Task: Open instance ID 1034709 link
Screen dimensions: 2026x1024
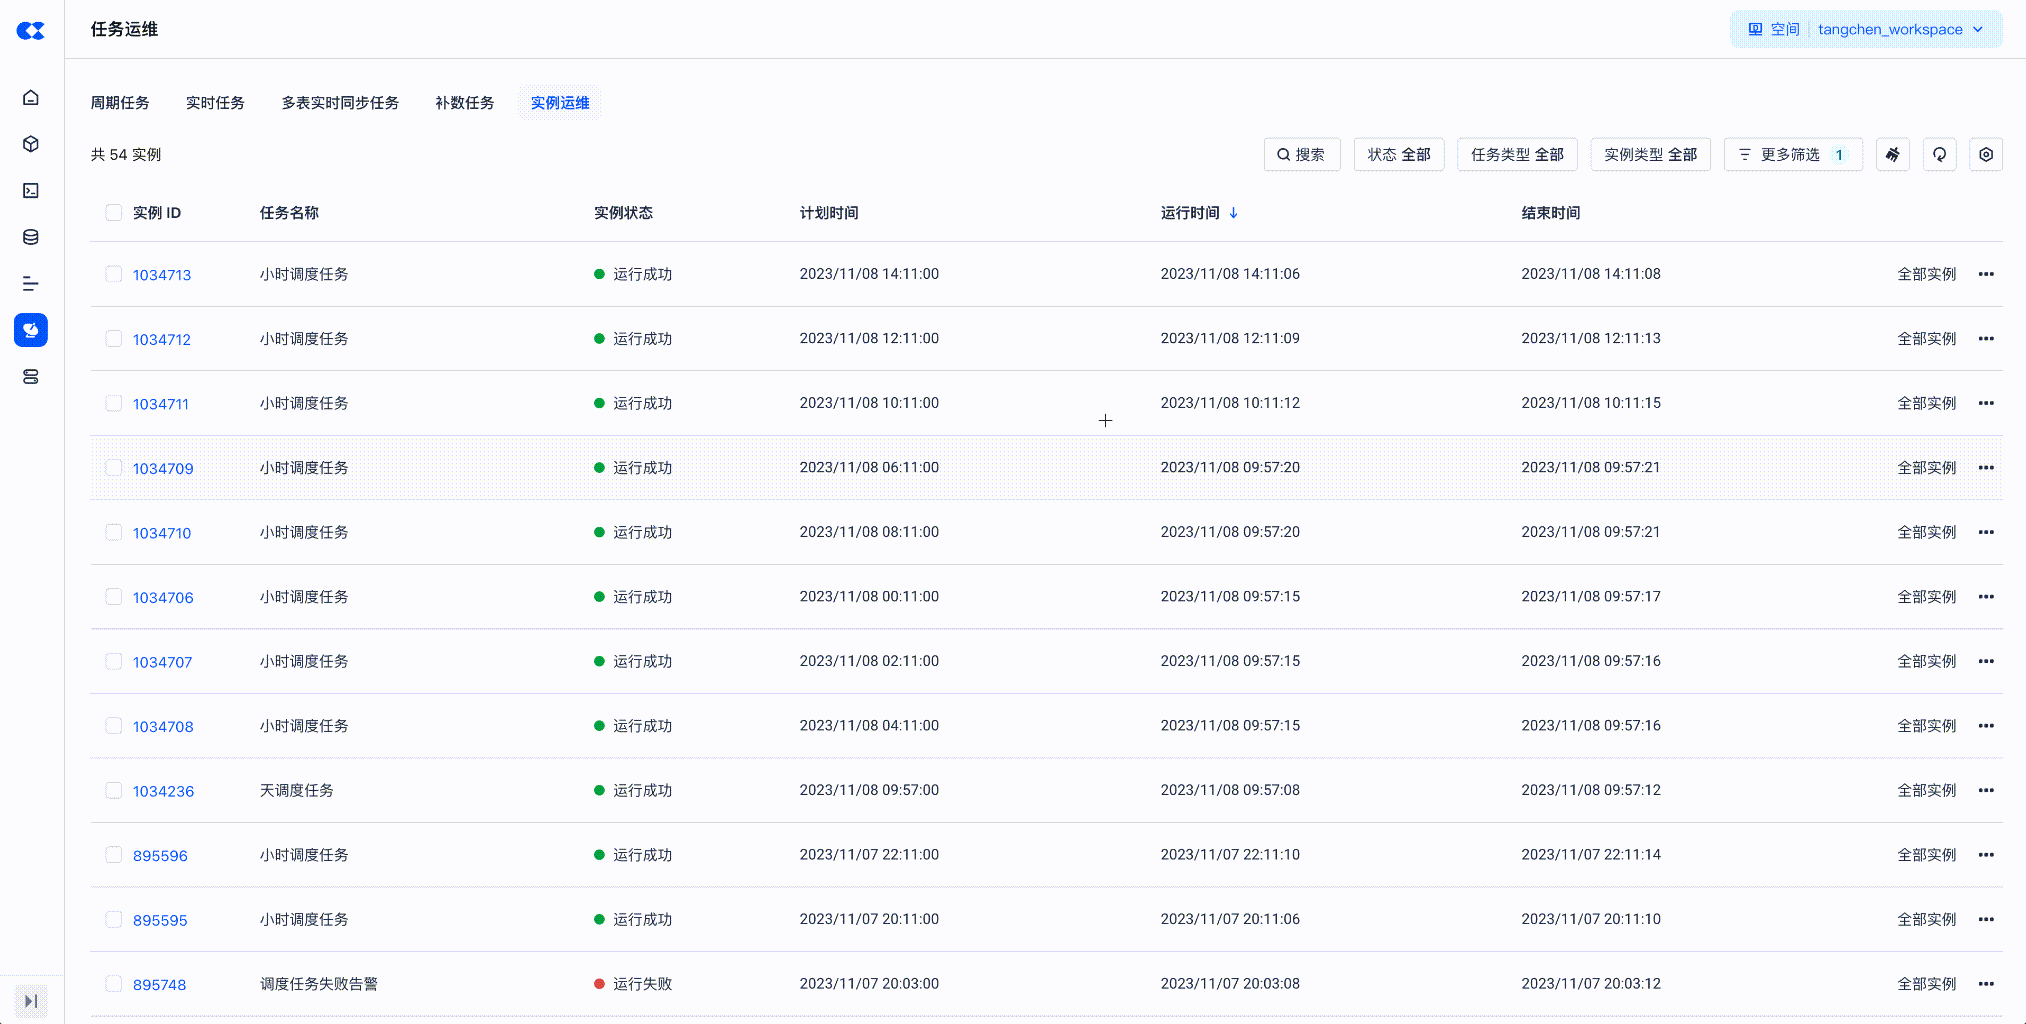Action: tap(163, 469)
